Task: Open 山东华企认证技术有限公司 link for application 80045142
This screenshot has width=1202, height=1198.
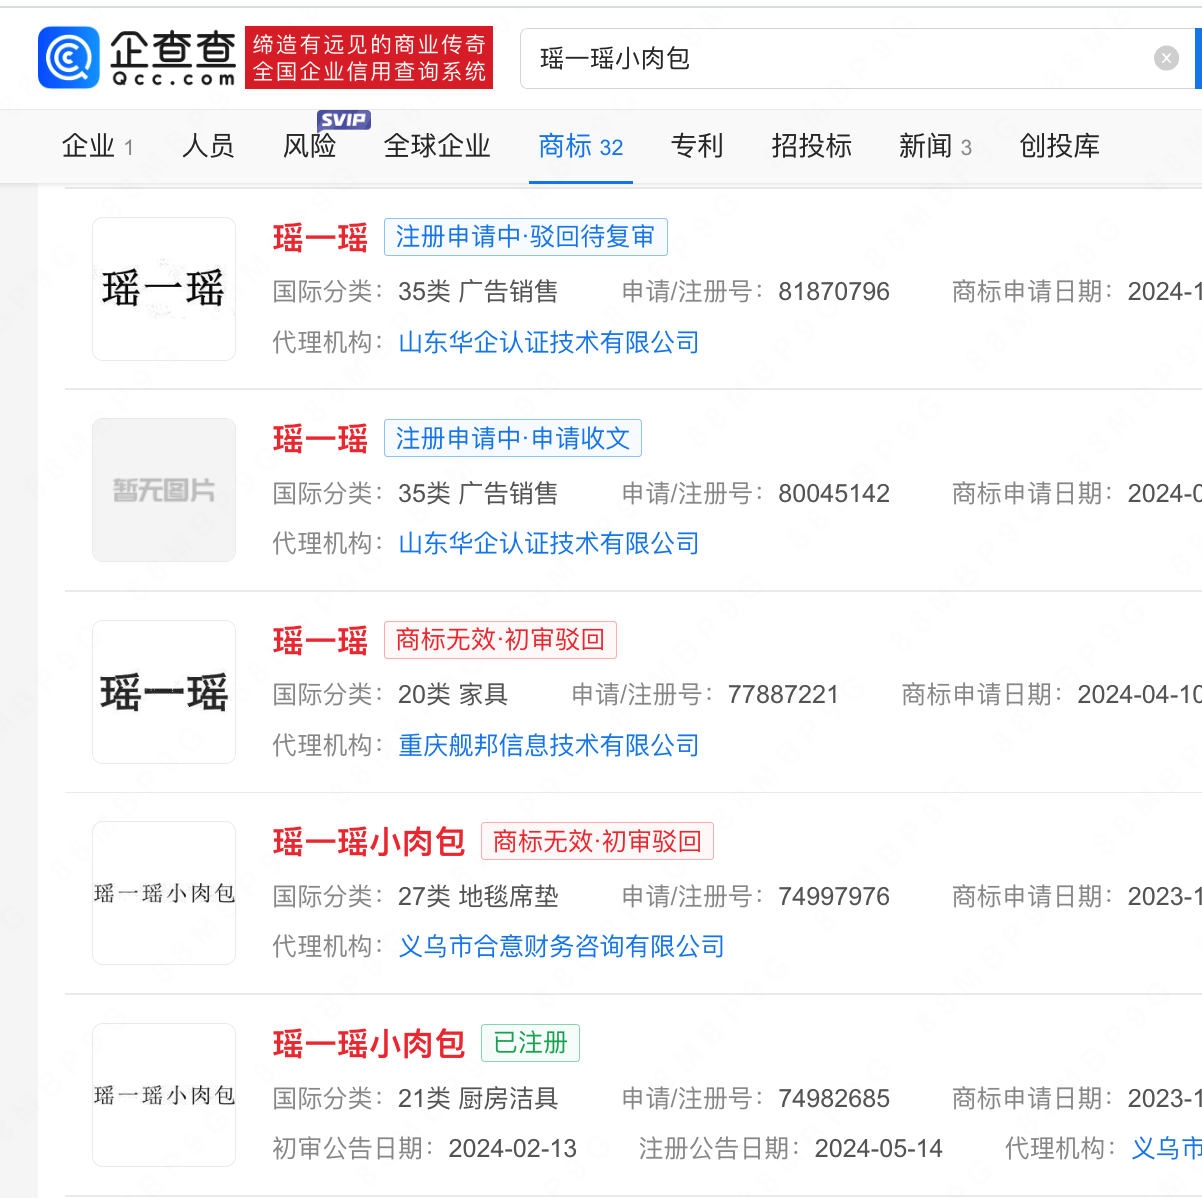Action: (x=549, y=544)
